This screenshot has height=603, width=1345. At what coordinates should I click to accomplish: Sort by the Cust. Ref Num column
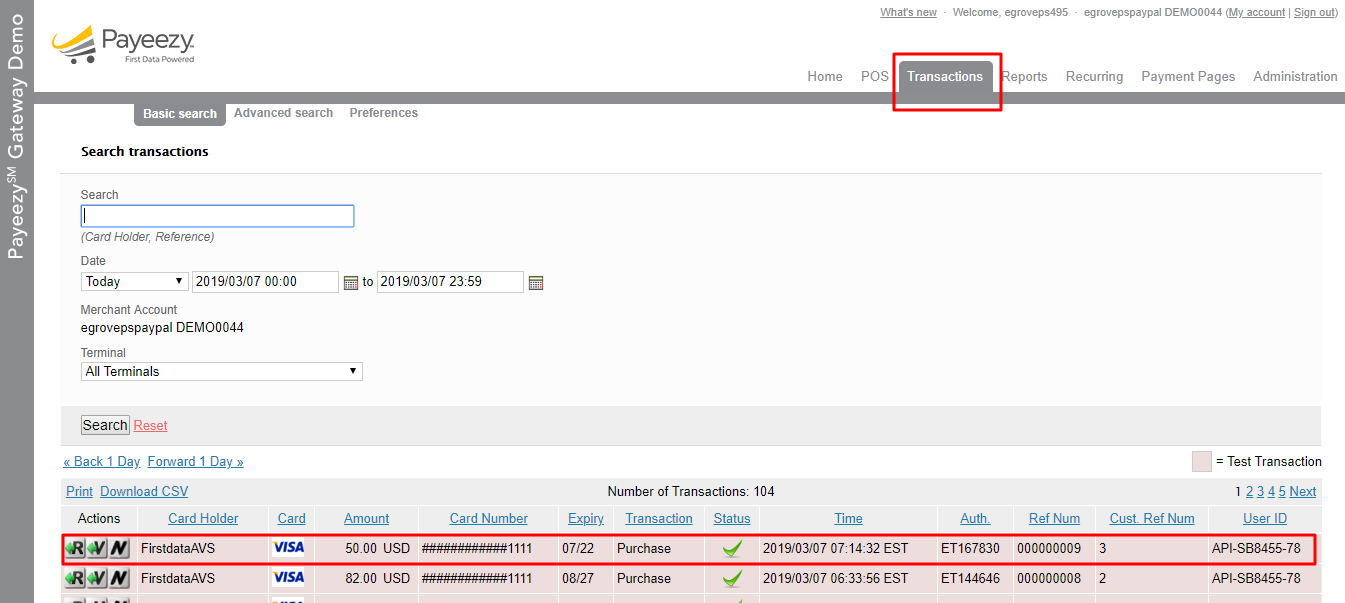point(1152,518)
